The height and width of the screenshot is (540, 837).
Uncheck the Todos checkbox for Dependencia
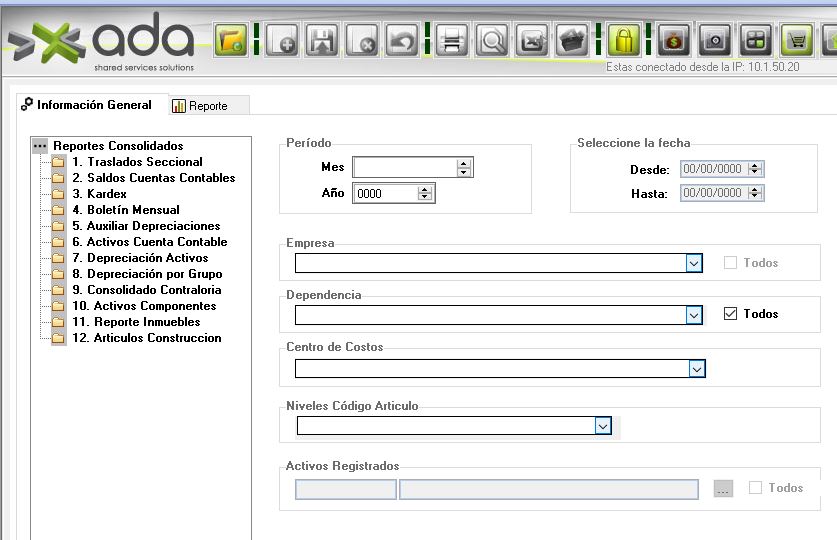[x=730, y=314]
